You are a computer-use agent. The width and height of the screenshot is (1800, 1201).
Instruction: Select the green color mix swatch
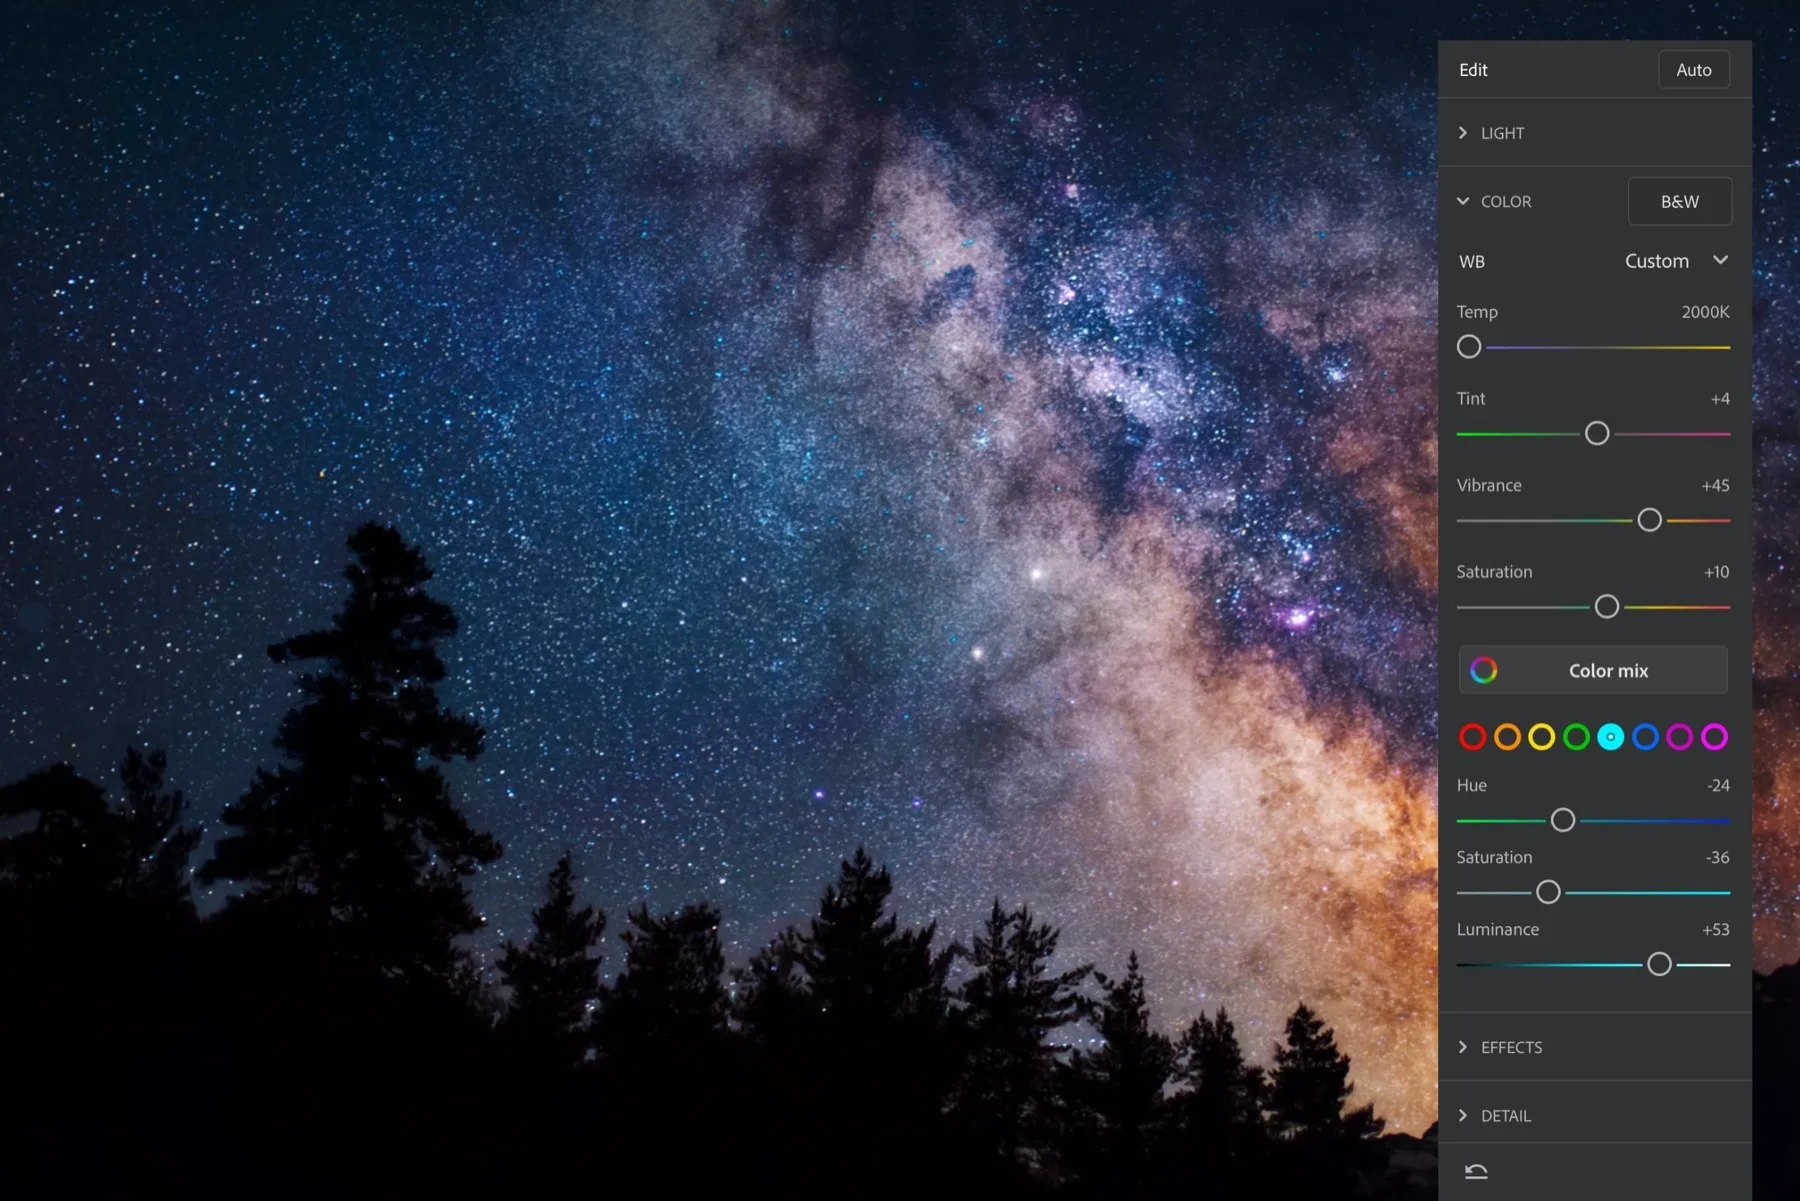coord(1576,737)
